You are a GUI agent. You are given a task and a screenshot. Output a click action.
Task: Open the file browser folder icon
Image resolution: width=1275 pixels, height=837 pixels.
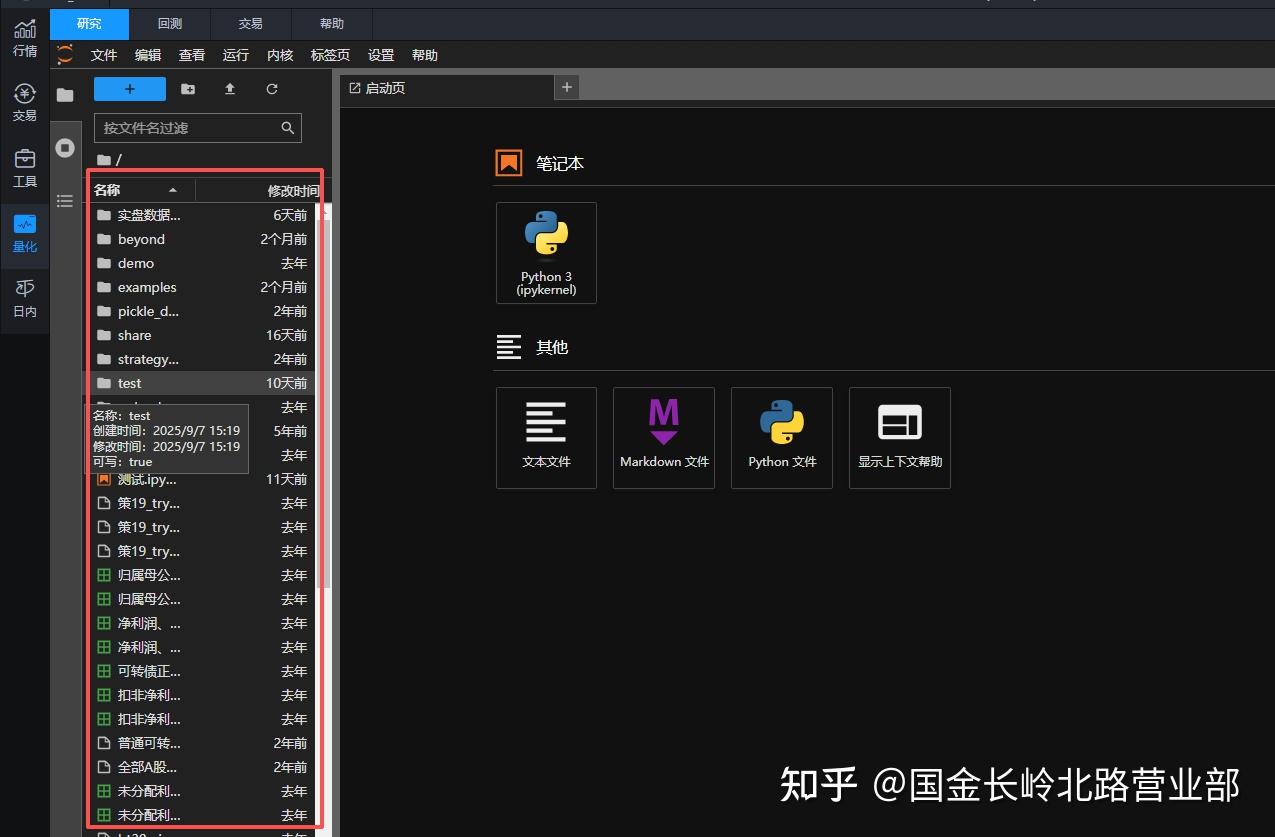tap(65, 95)
